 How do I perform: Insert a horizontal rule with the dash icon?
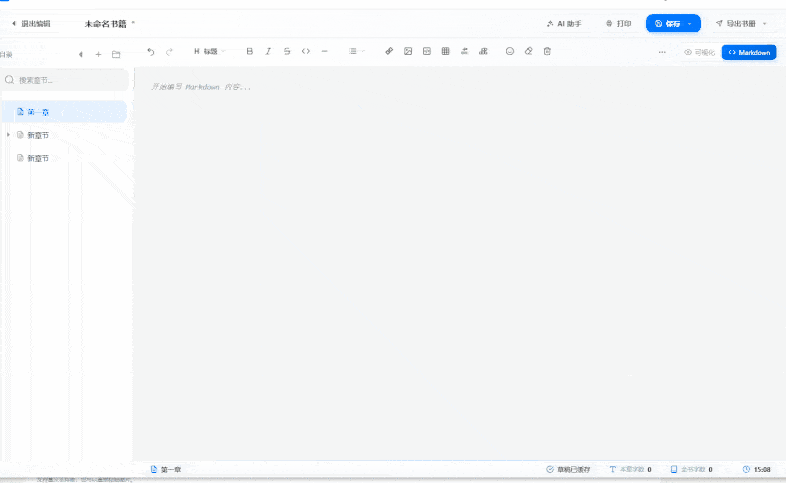click(x=324, y=51)
